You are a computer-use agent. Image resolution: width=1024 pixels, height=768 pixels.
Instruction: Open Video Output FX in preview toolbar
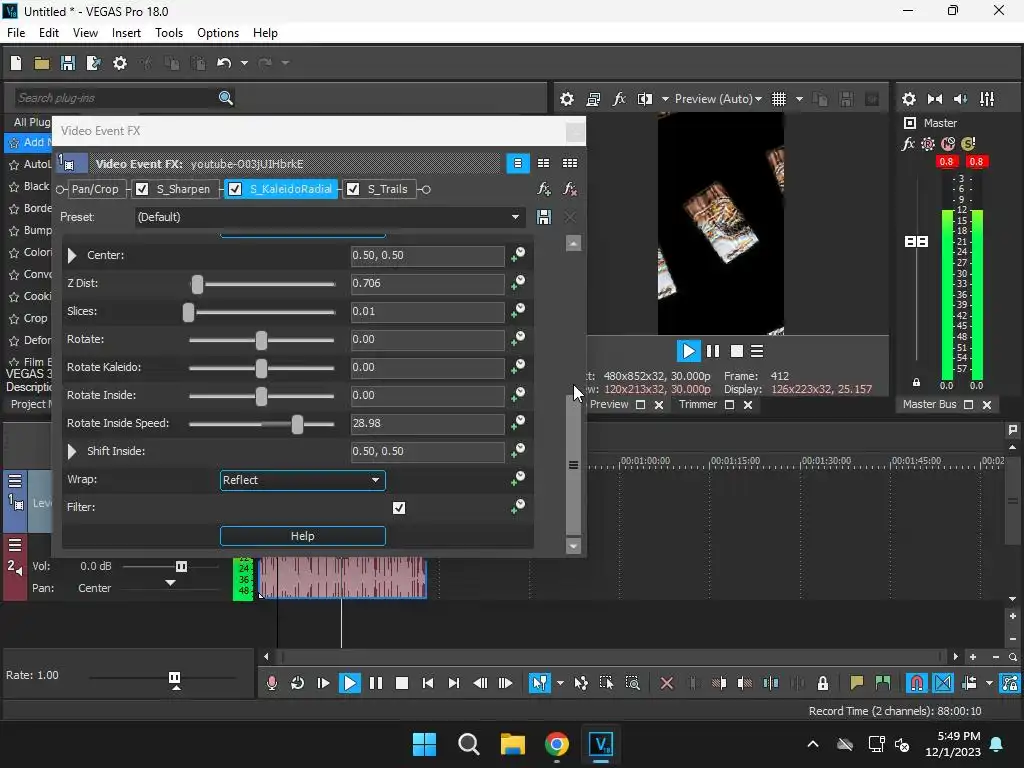[x=619, y=99]
